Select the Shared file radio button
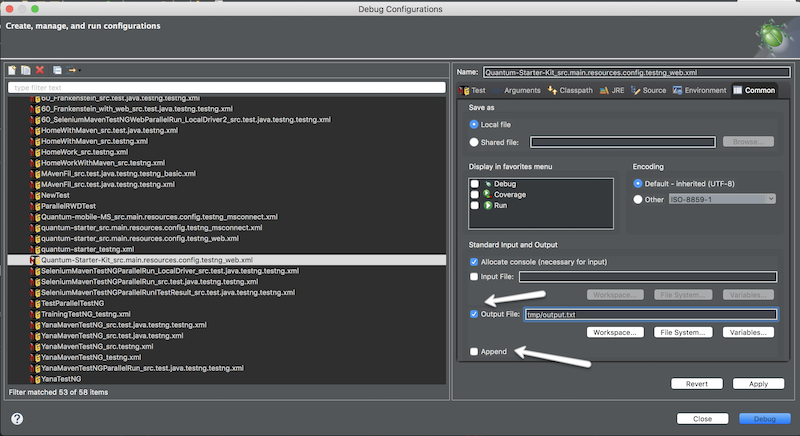This screenshot has width=800, height=436. coord(474,143)
